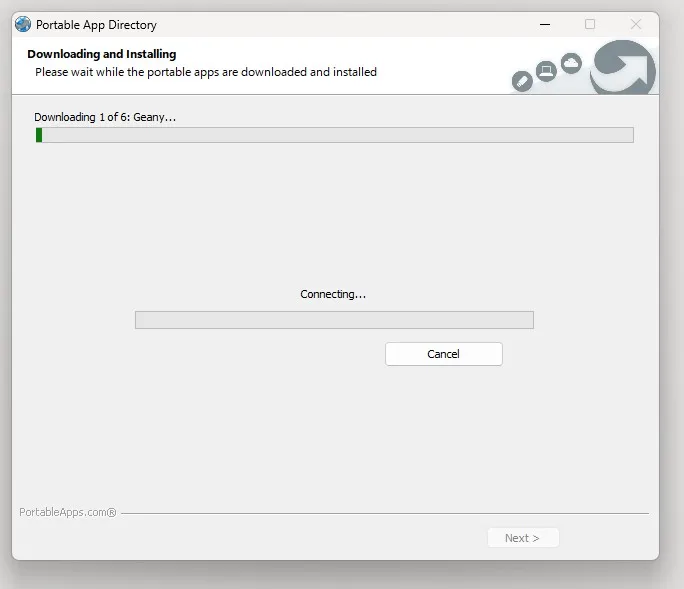684x589 pixels.
Task: Minimize the Portable App Directory window
Action: [545, 24]
